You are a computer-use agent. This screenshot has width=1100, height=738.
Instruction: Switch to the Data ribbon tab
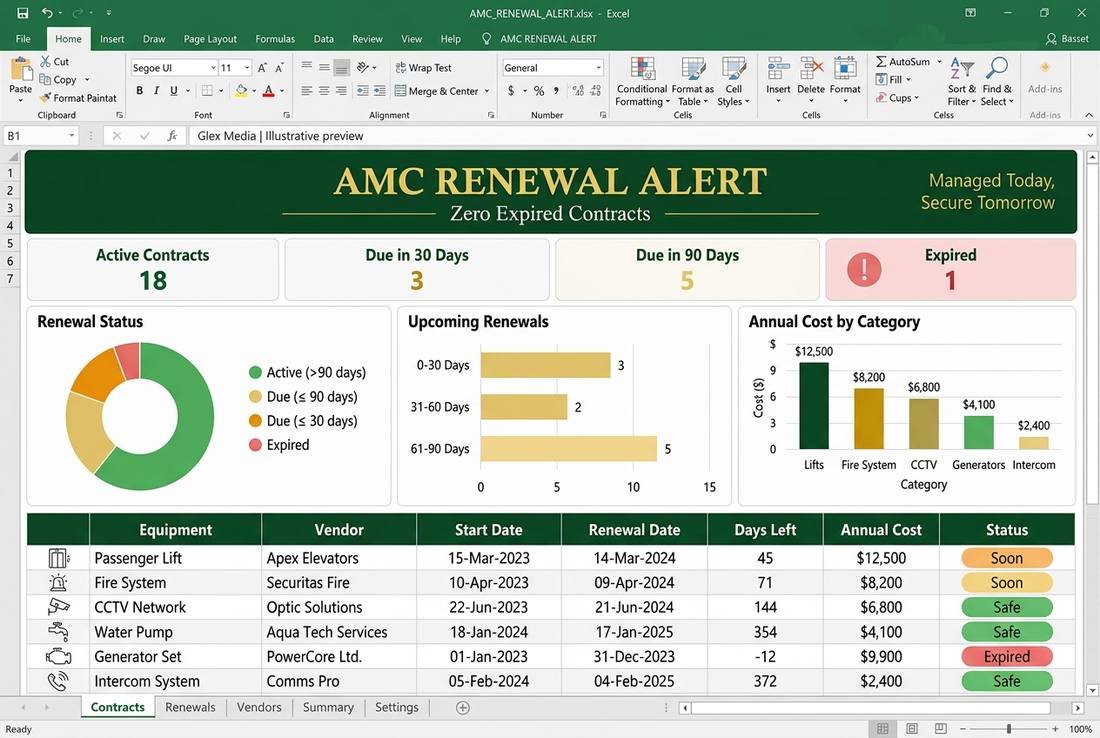[323, 39]
